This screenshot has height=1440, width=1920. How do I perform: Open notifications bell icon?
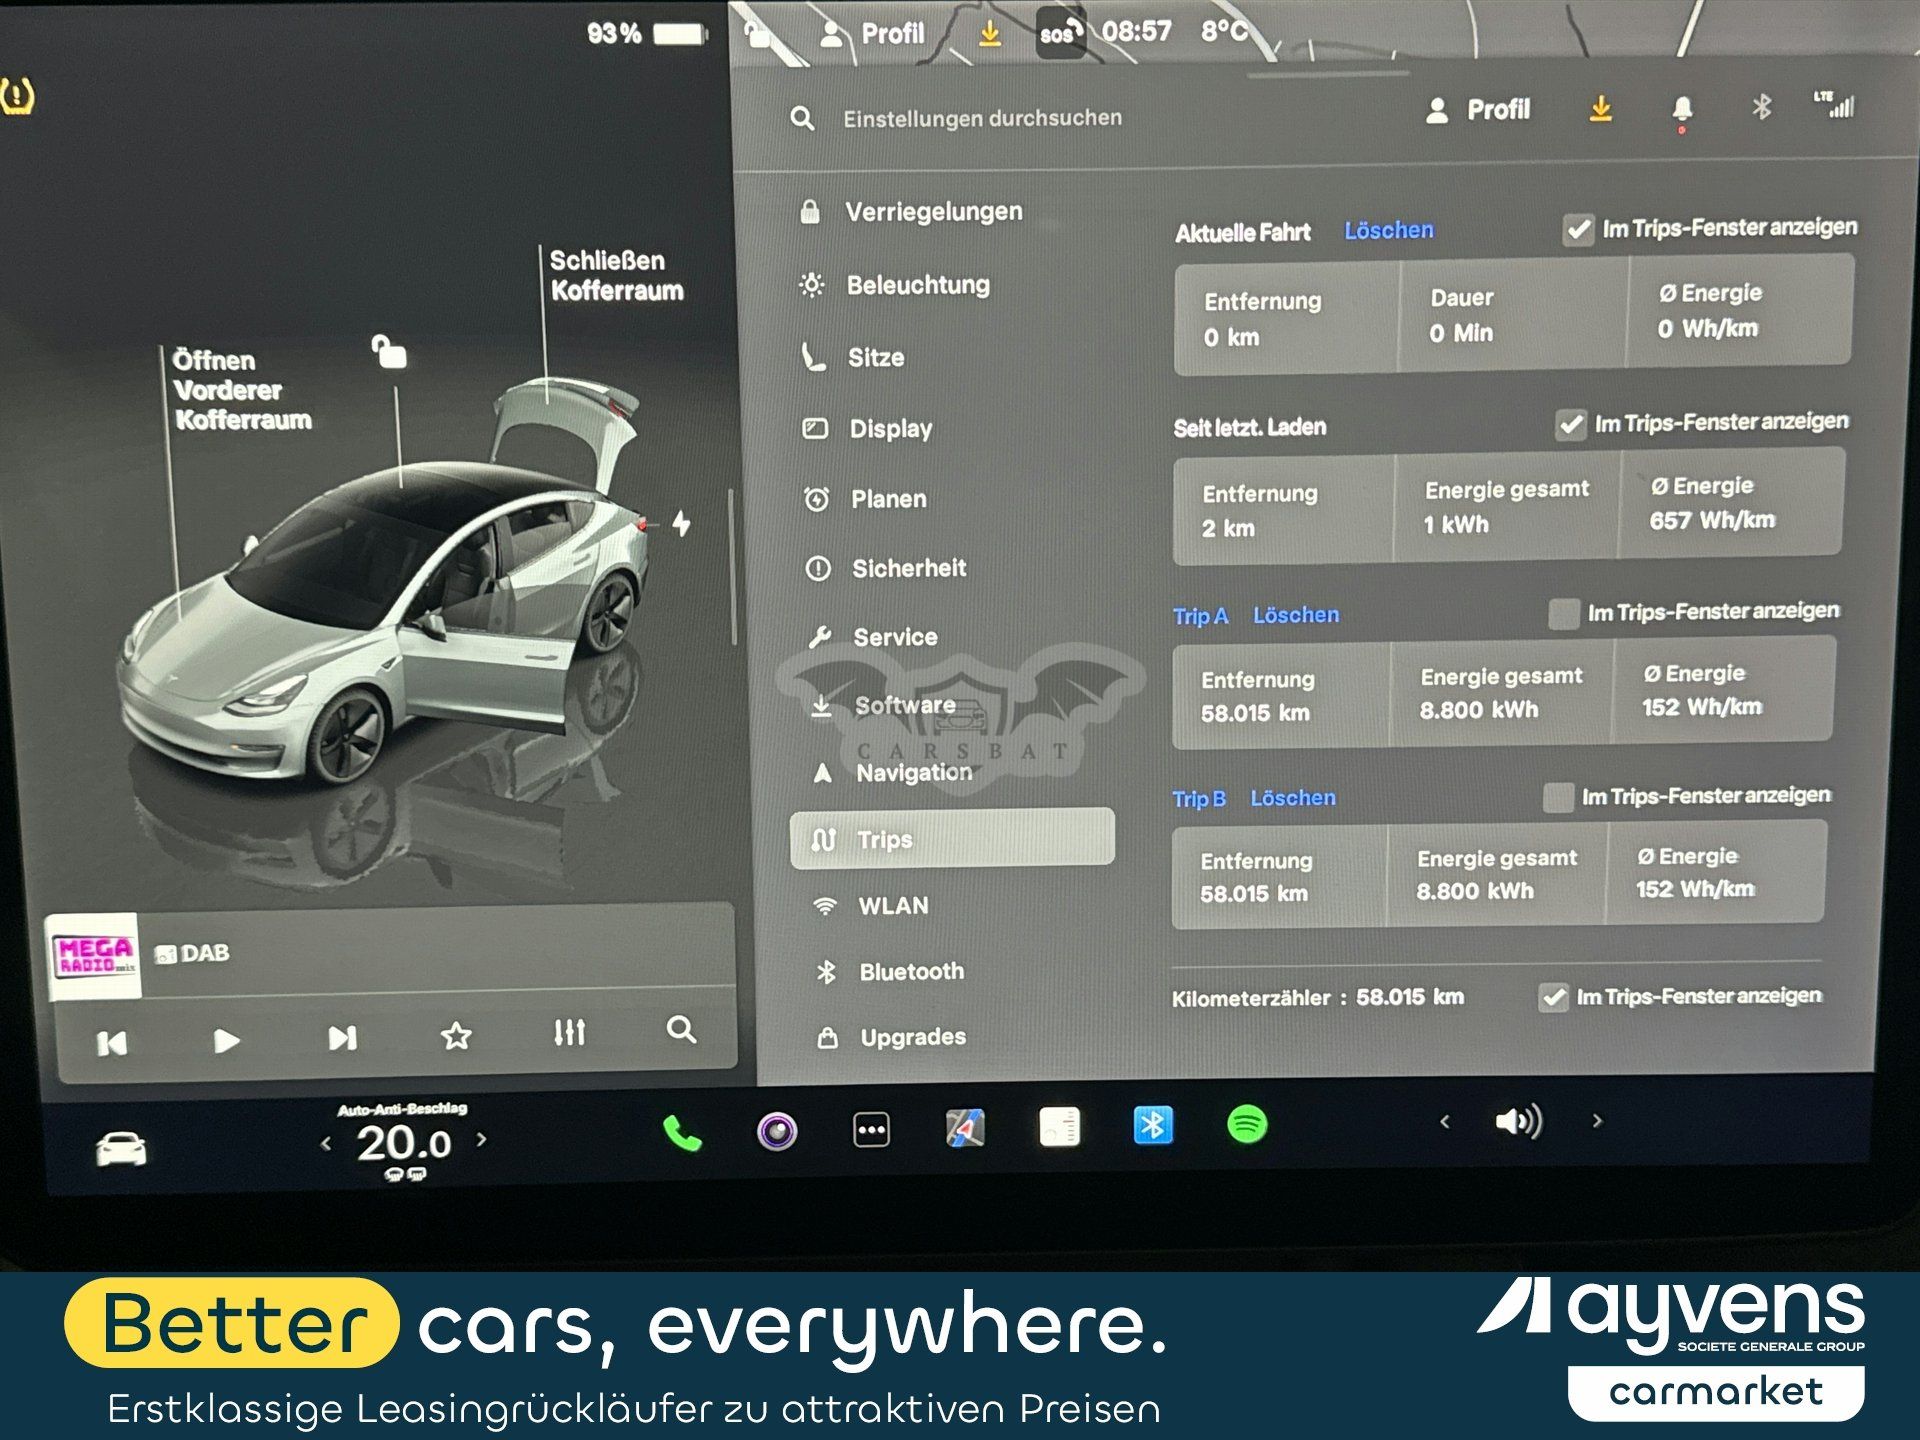click(1682, 109)
